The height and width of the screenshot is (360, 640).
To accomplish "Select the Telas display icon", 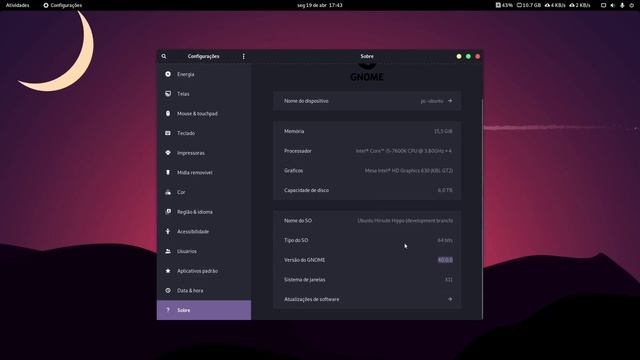I will coord(168,93).
